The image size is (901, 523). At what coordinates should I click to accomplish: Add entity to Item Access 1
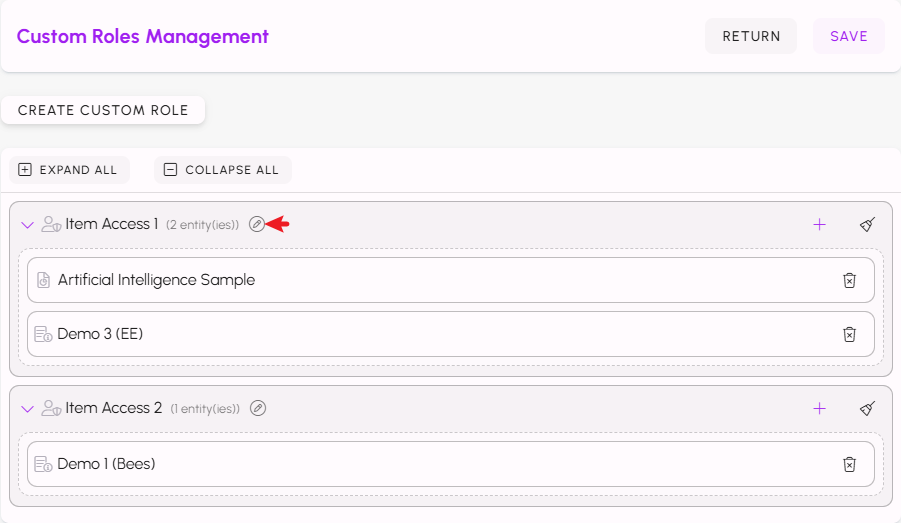click(820, 224)
